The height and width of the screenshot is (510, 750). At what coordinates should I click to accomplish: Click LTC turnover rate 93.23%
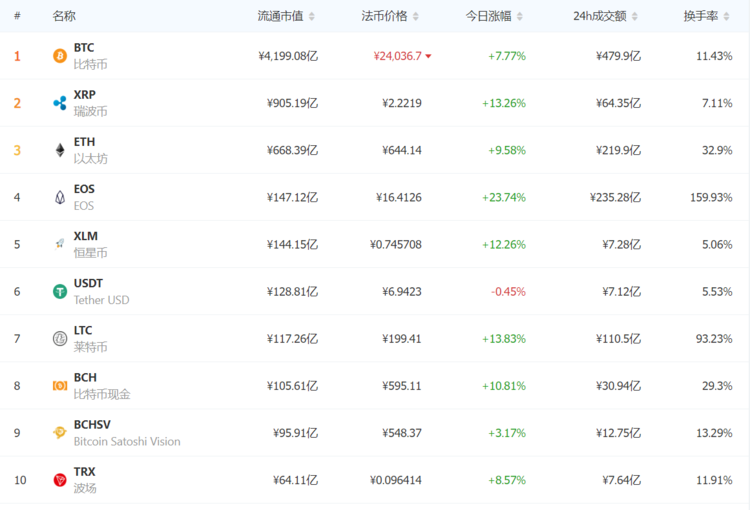714,339
